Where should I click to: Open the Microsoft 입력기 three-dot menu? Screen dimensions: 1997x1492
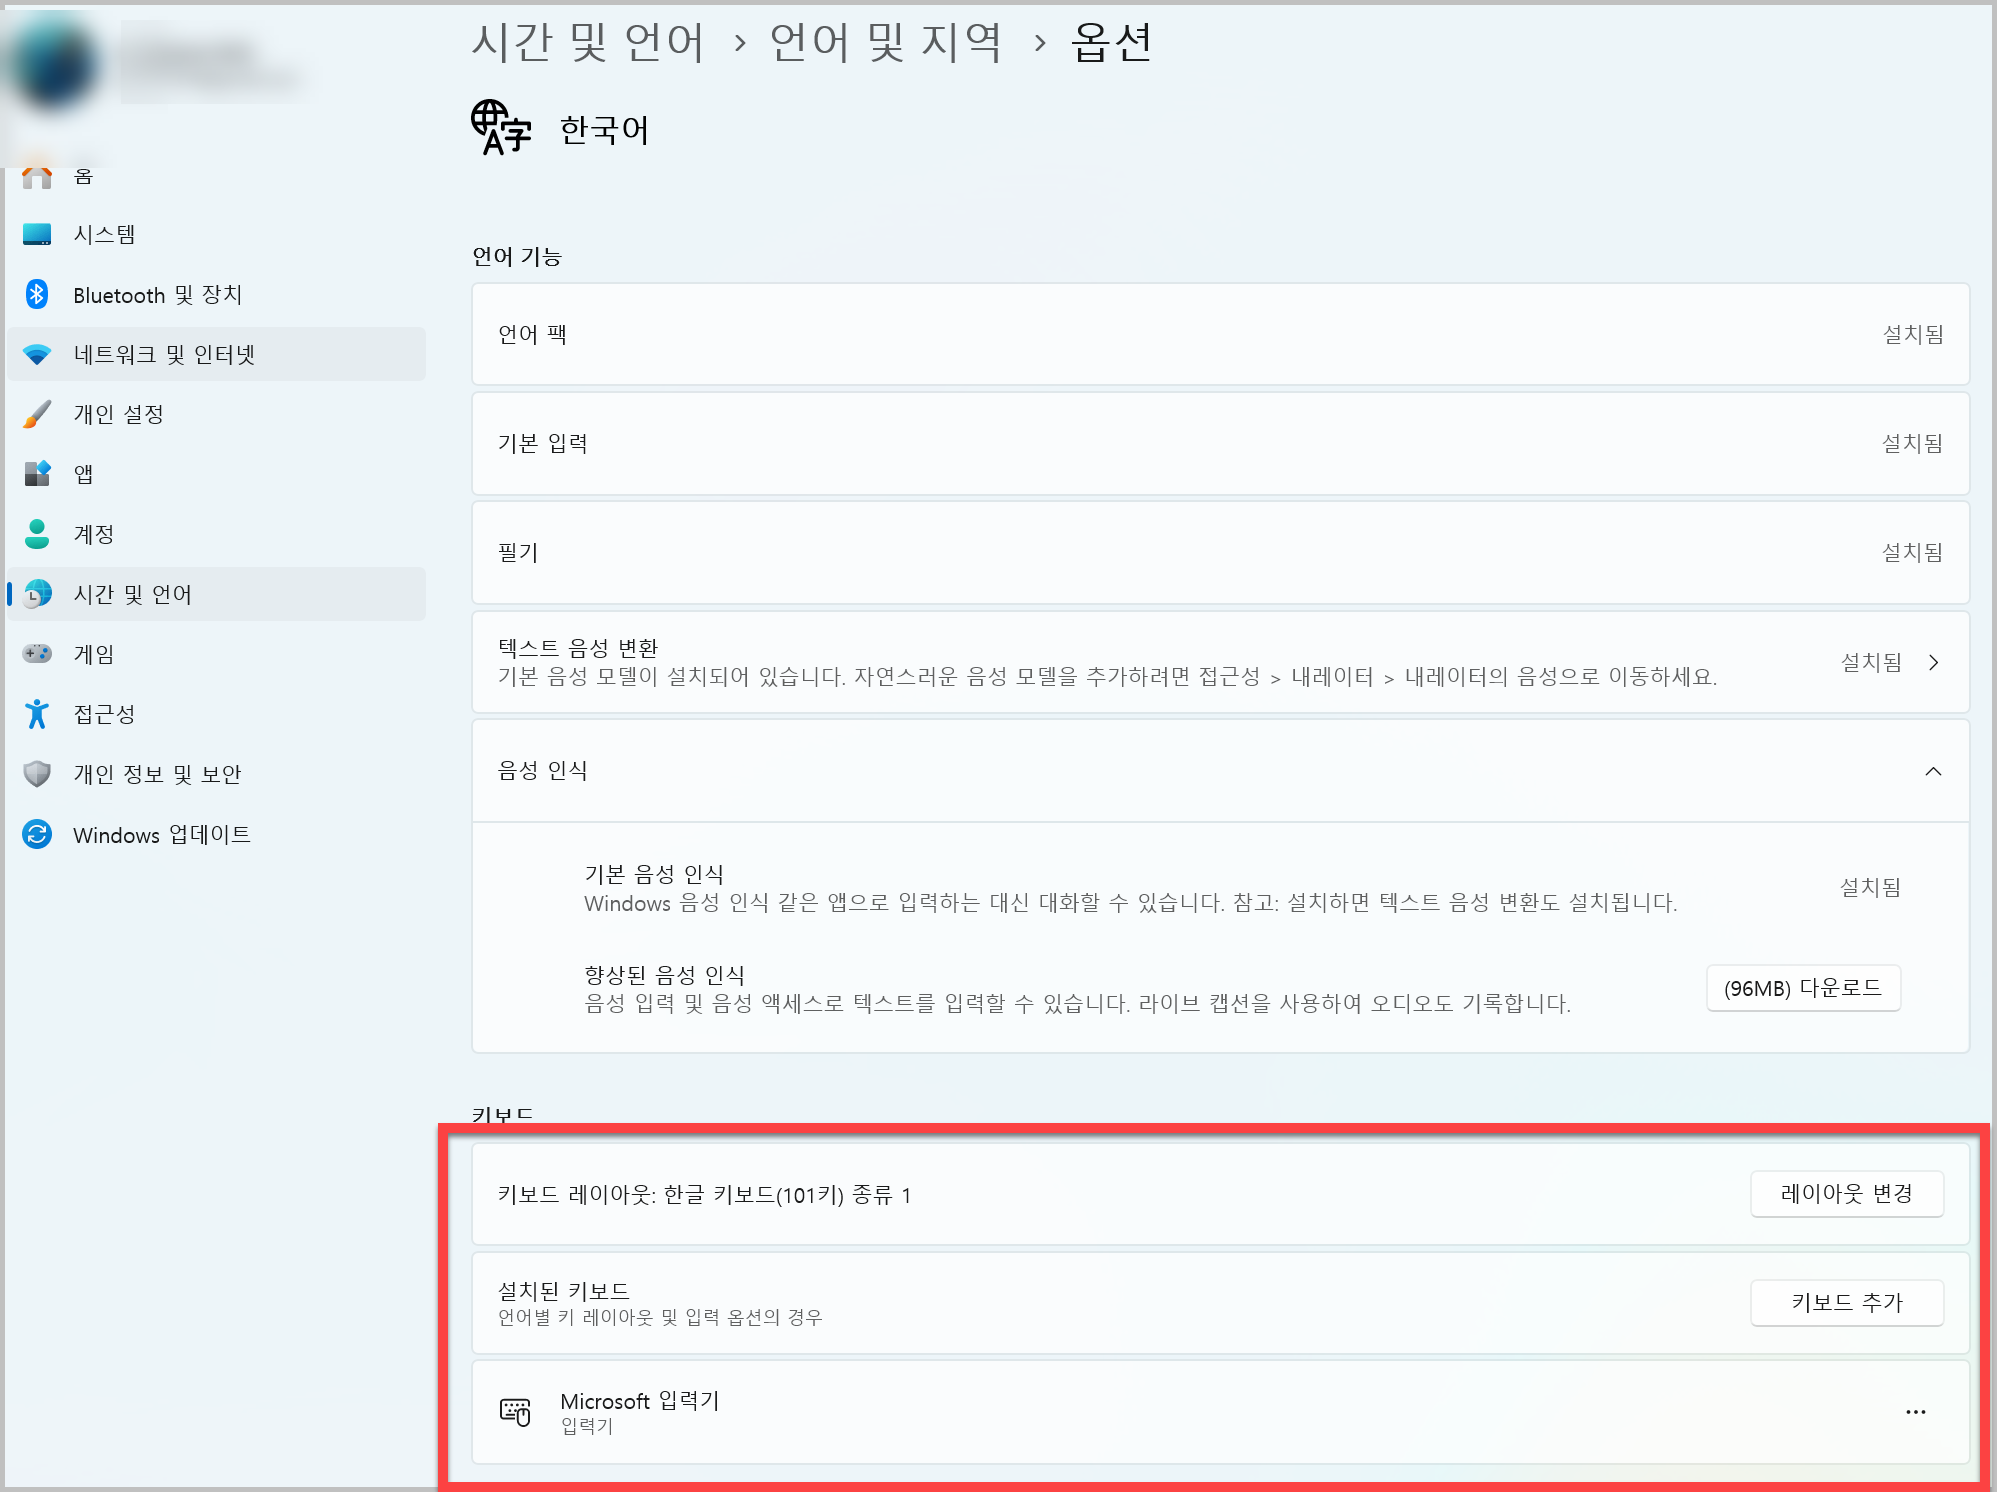(x=1915, y=1412)
